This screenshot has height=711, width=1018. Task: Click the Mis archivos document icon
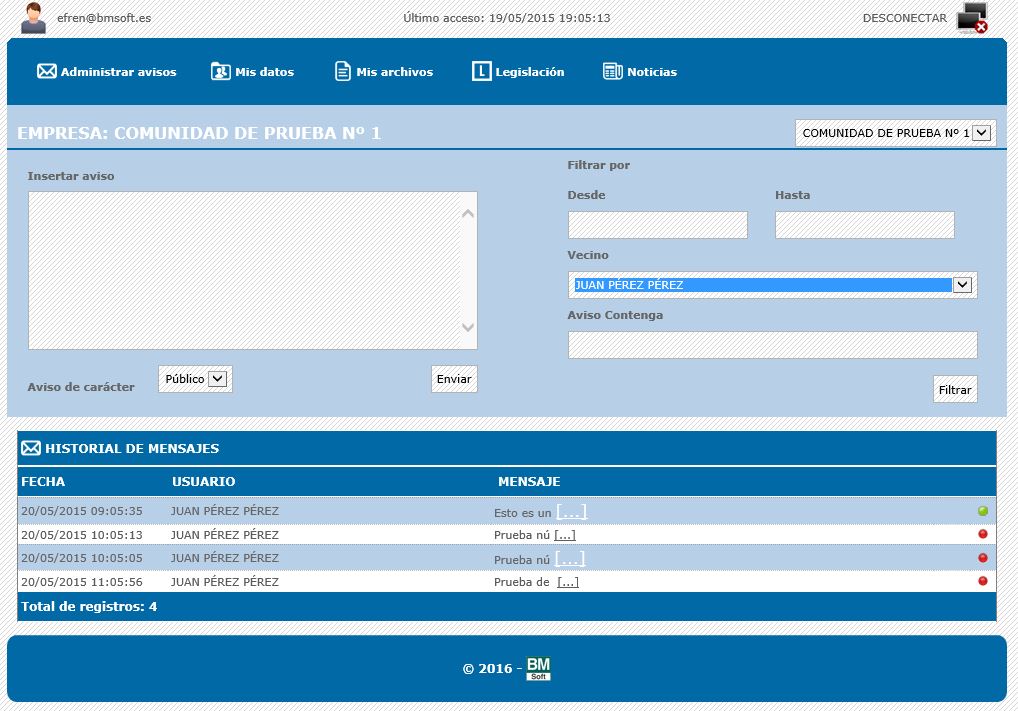(343, 72)
